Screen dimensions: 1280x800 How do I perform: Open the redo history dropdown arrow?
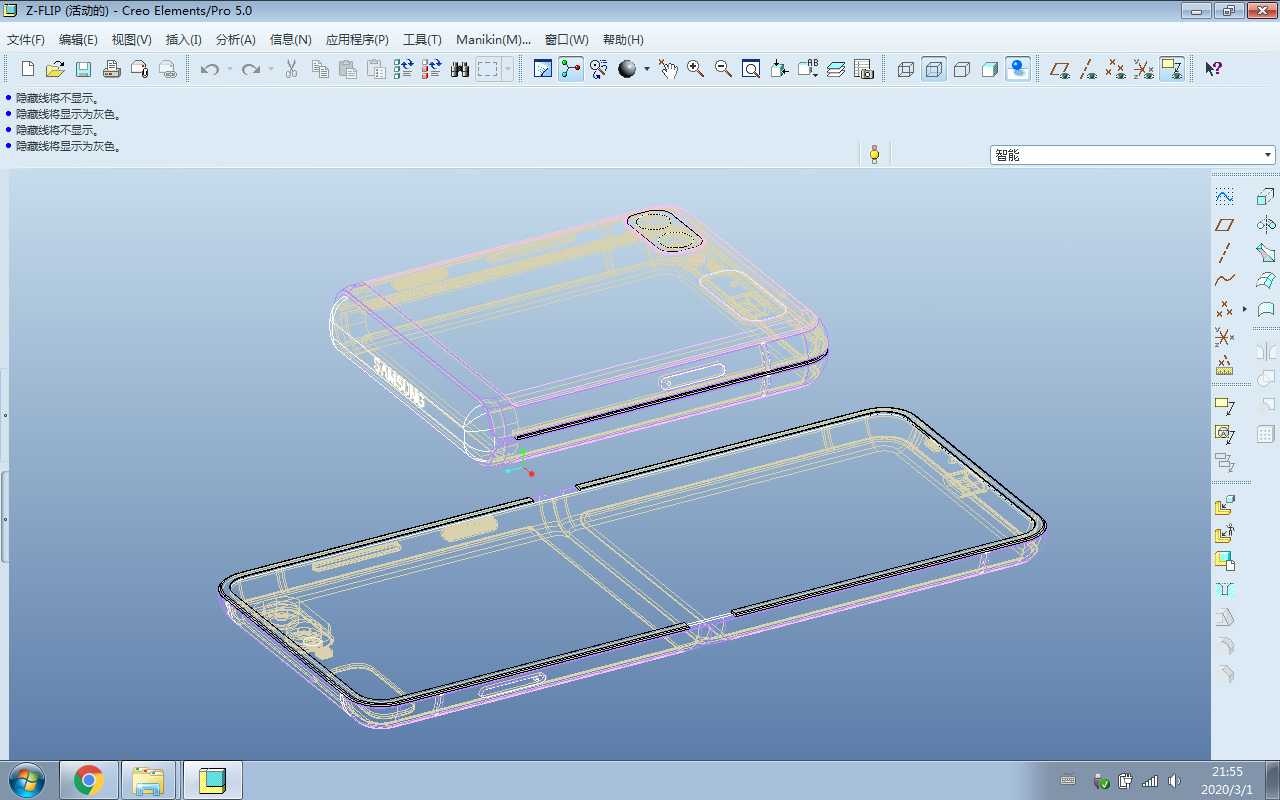pyautogui.click(x=271, y=69)
